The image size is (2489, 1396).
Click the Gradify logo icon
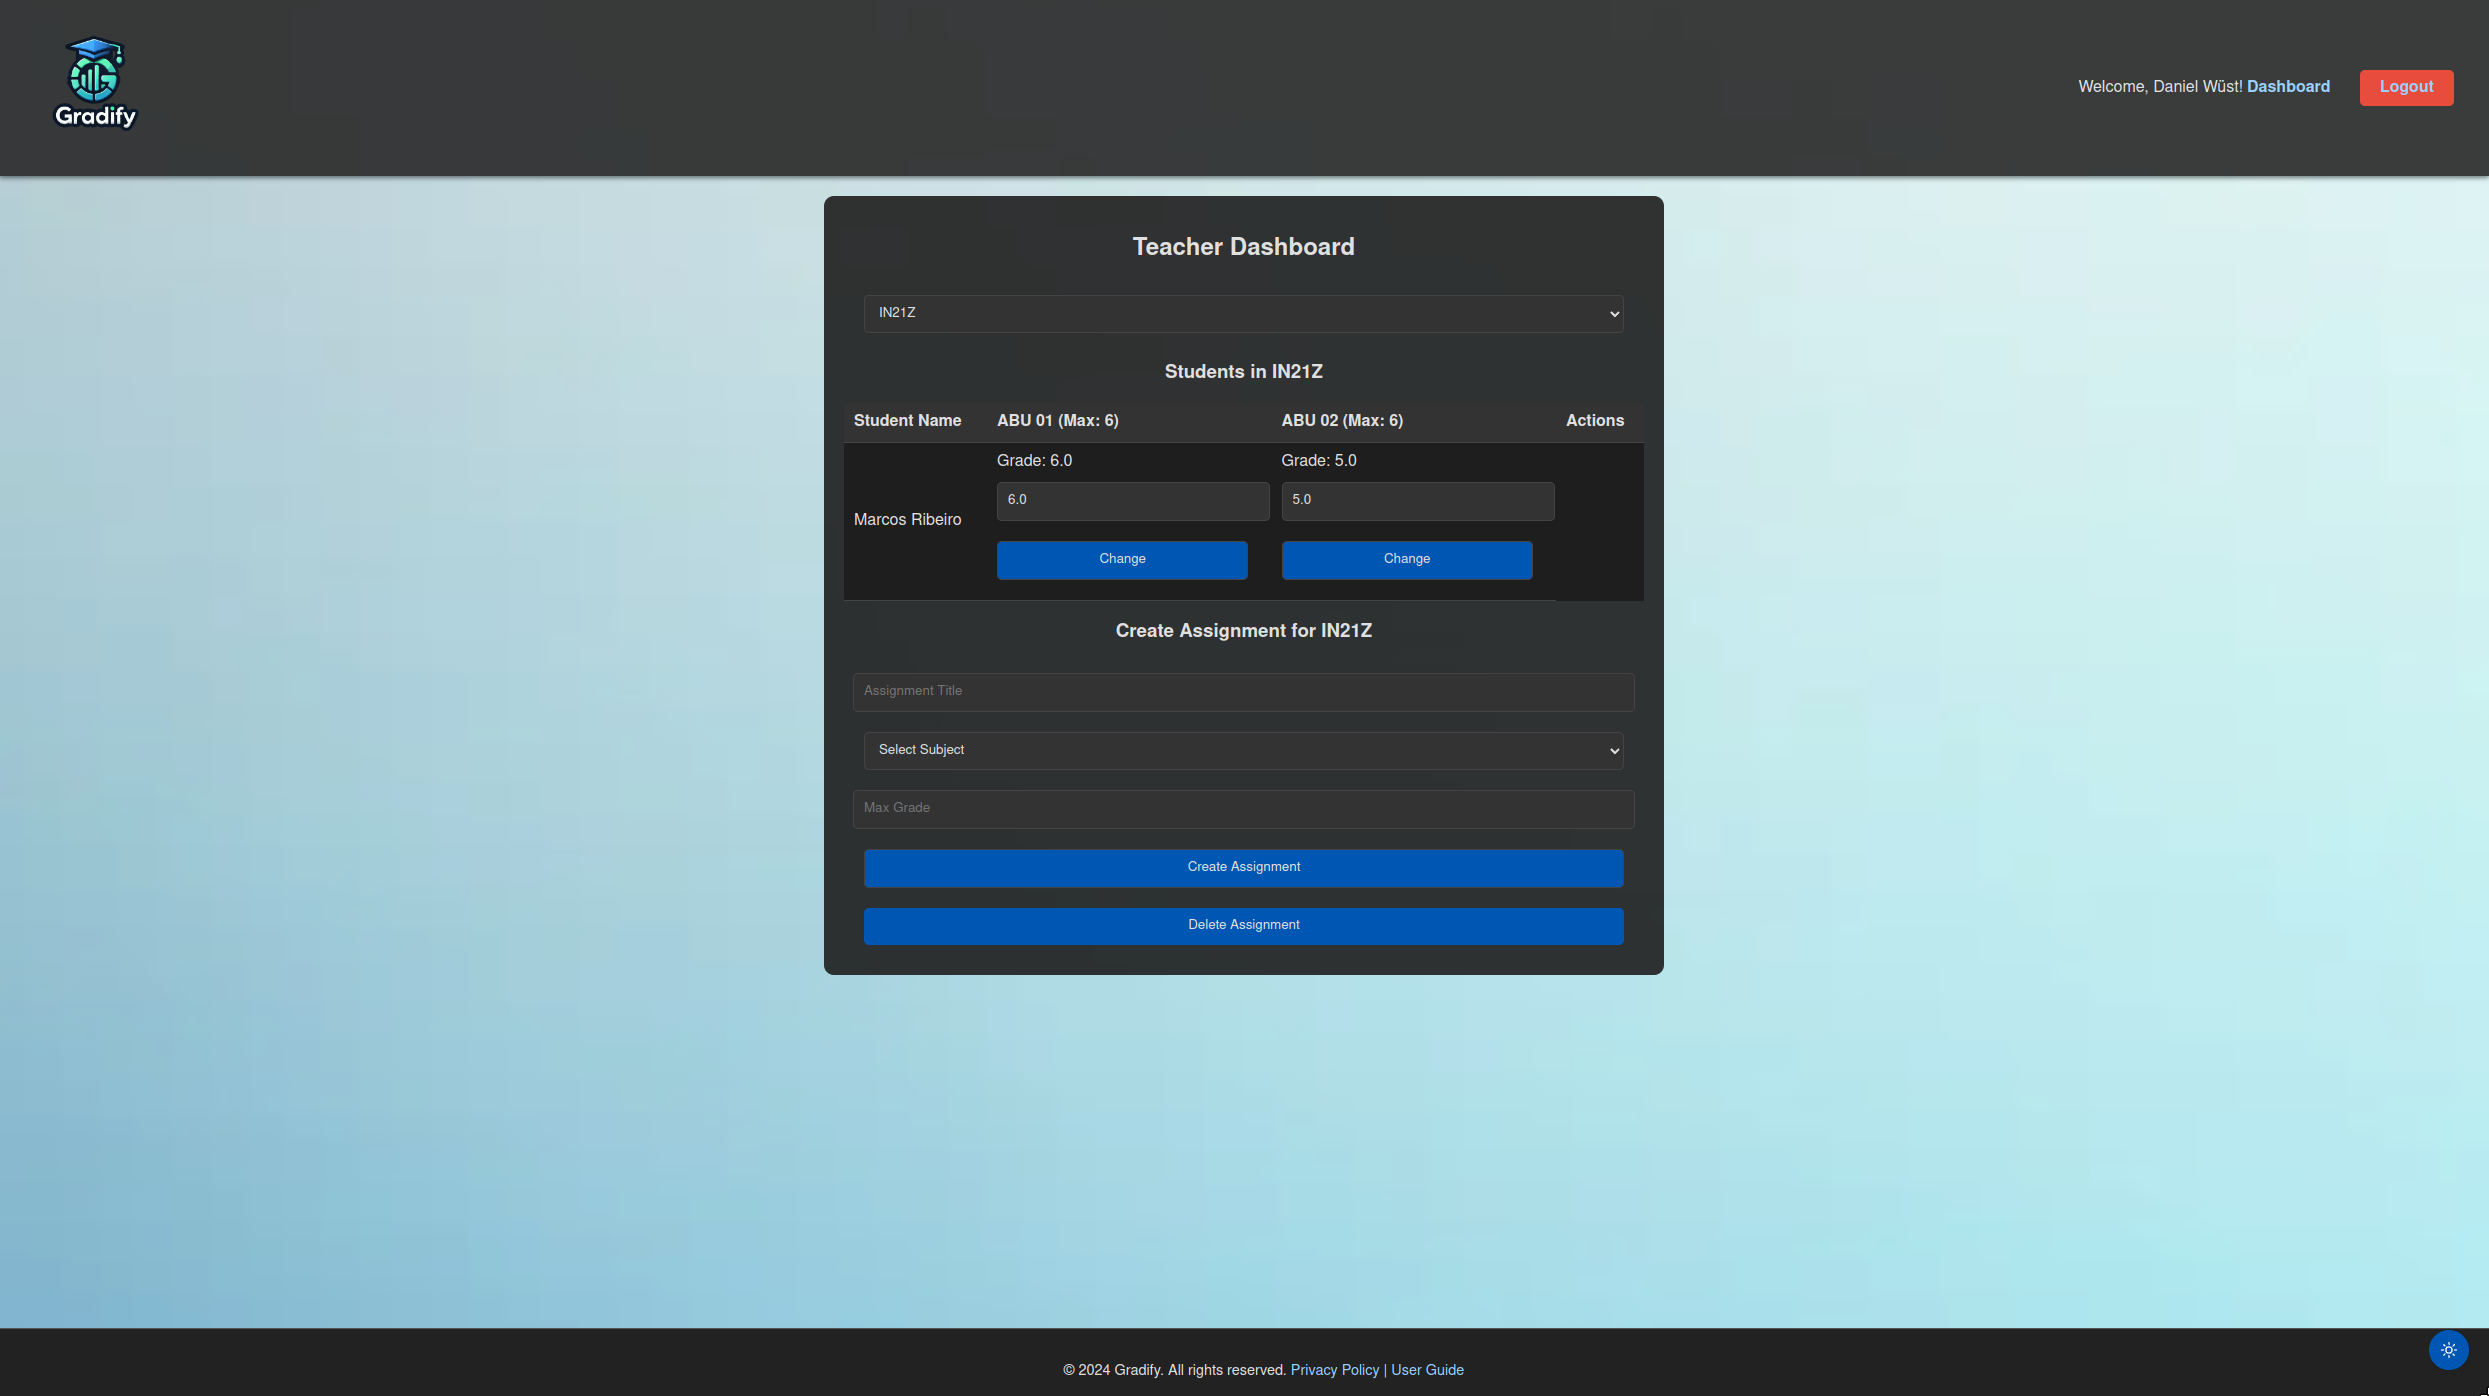94,79
